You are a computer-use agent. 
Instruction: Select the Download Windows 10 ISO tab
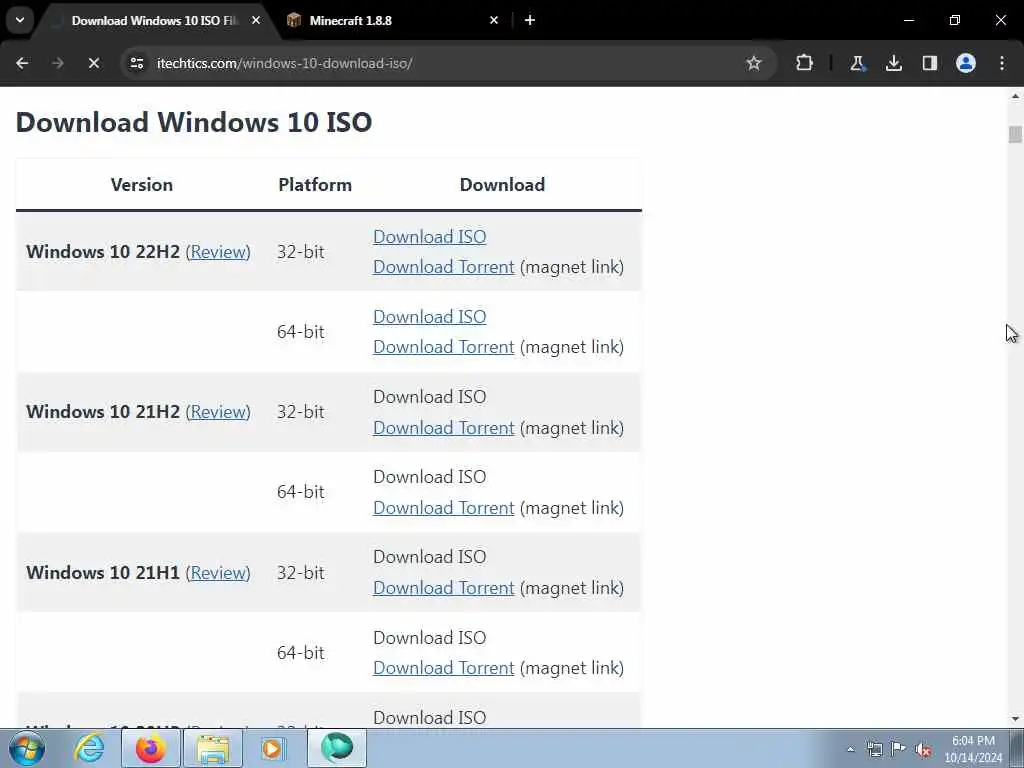pyautogui.click(x=155, y=20)
